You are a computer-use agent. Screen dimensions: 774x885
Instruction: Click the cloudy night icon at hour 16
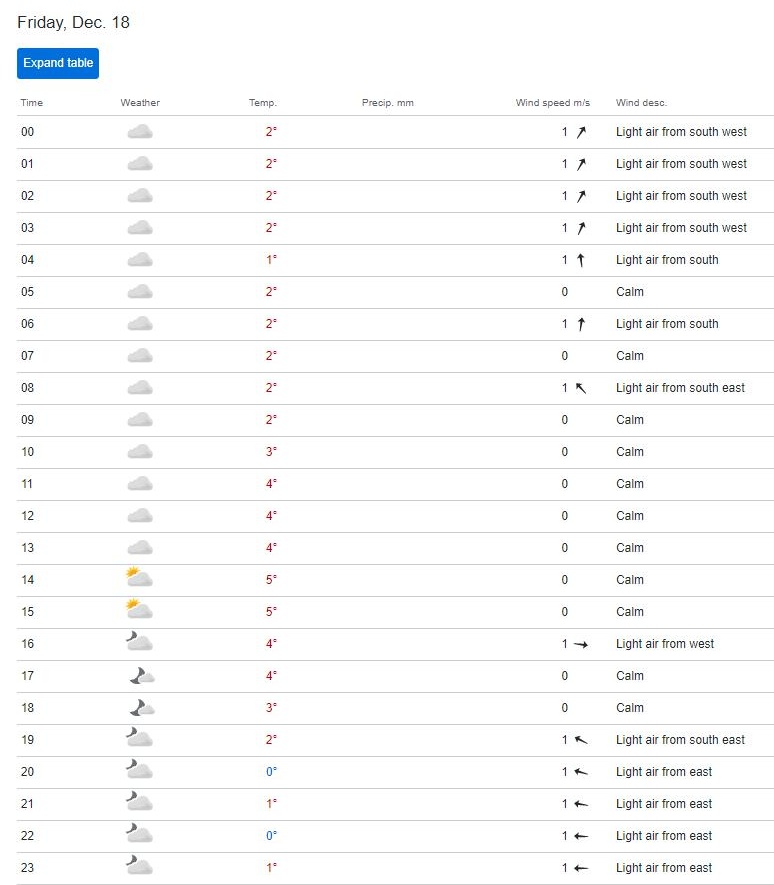(139, 643)
